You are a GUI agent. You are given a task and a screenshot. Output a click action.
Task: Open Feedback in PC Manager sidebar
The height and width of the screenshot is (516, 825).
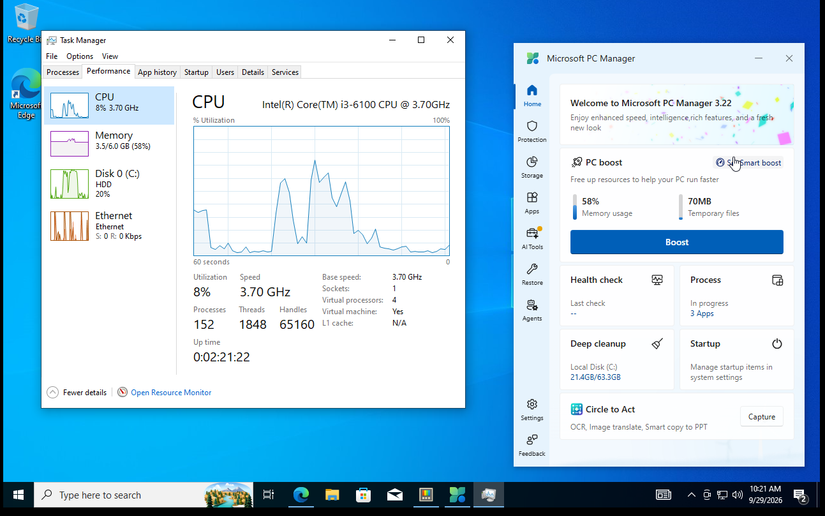[x=532, y=445]
